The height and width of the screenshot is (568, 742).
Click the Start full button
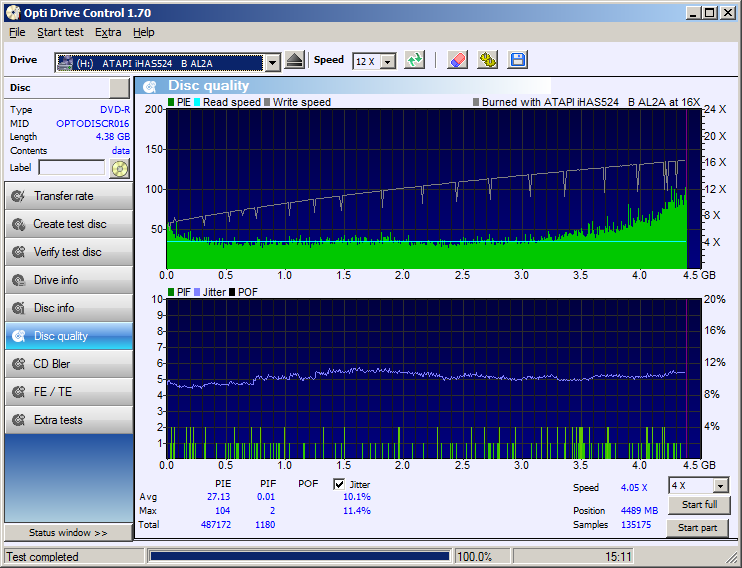pos(699,505)
